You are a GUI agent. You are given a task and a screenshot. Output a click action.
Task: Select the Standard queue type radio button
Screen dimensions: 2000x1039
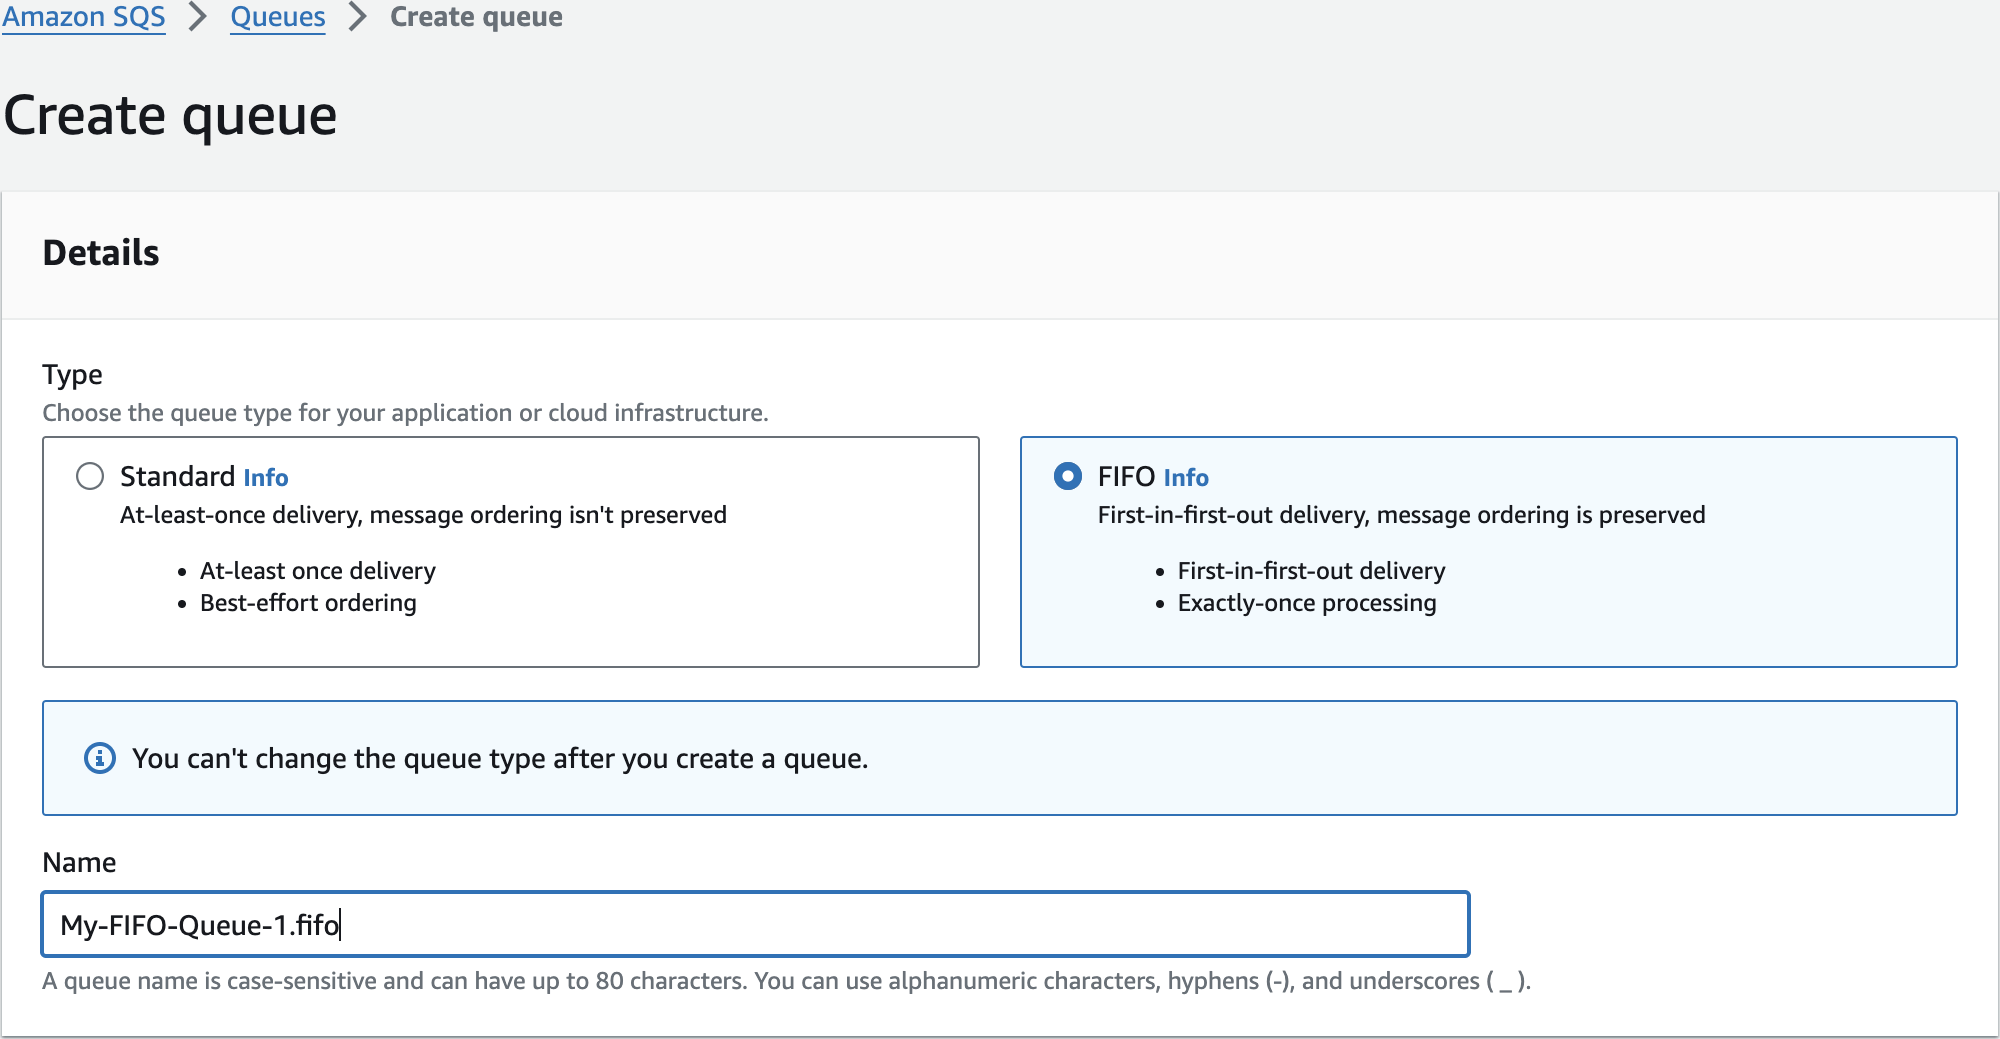[x=90, y=476]
